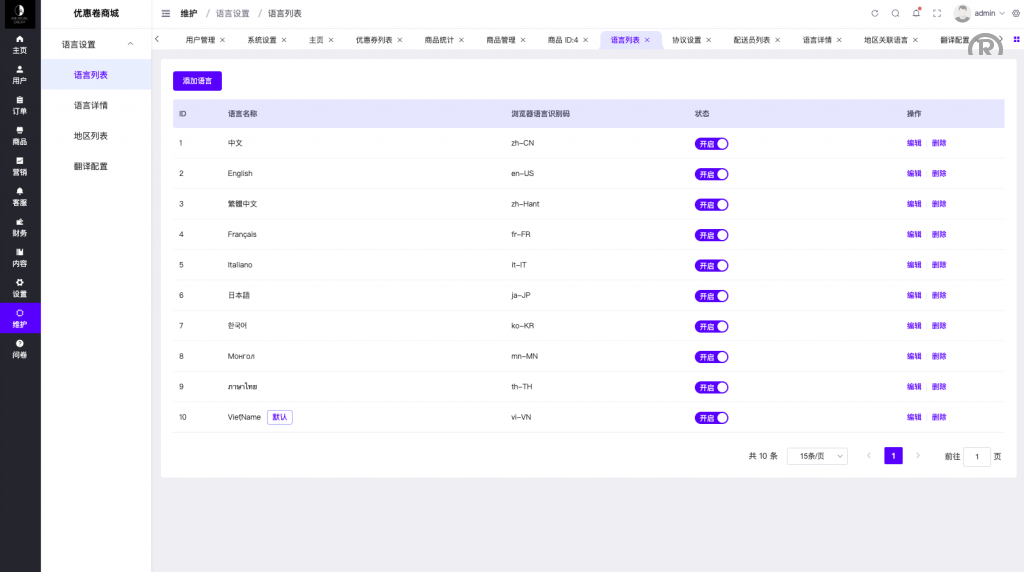Turn off VietName language status toggle
The height and width of the screenshot is (572, 1024).
pos(711,418)
